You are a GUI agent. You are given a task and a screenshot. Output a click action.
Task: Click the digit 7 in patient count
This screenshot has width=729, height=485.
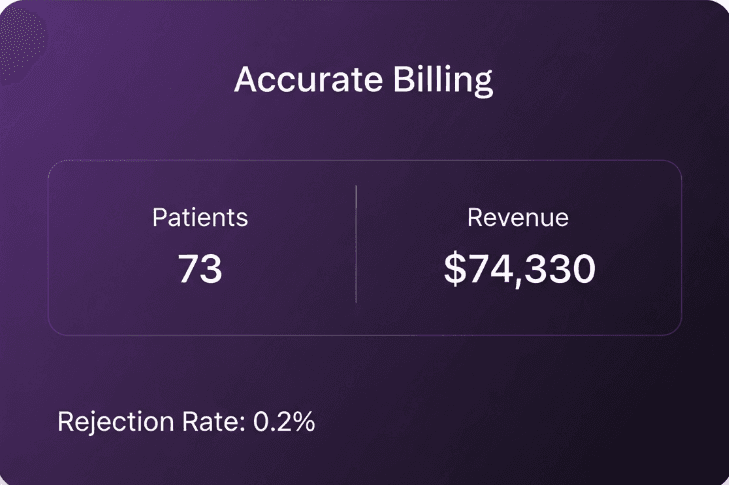189,269
